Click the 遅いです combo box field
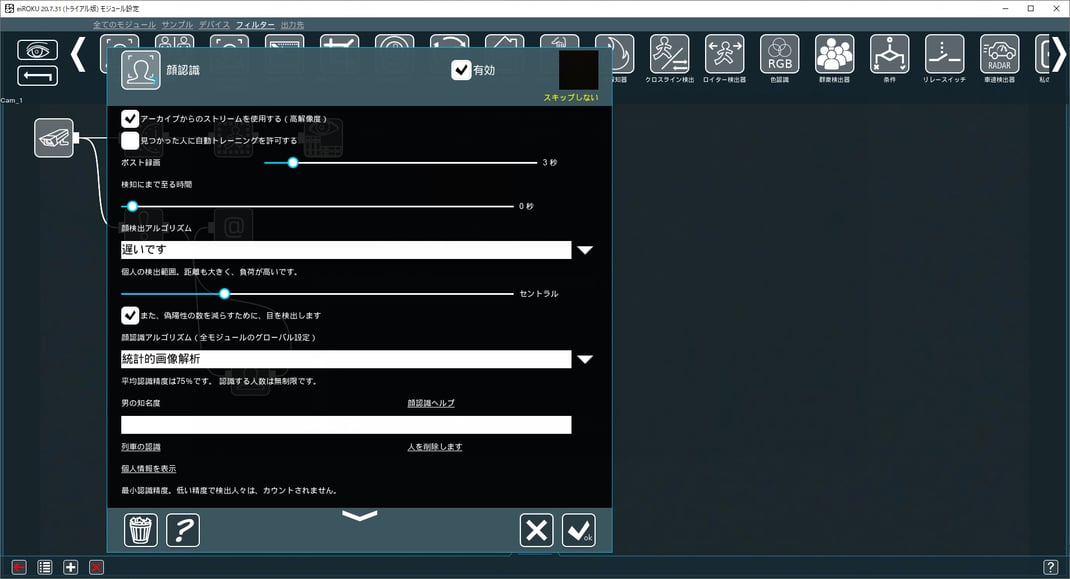1070x579 pixels. click(346, 250)
